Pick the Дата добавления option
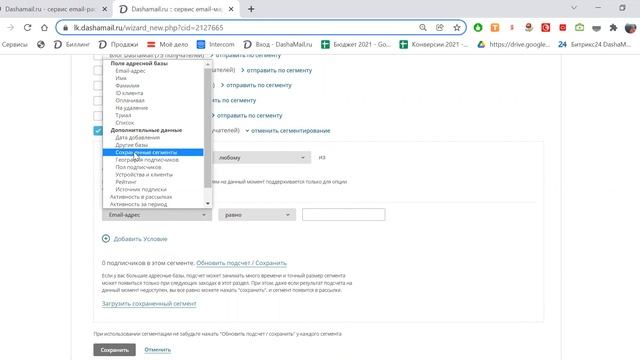Viewport: 640px width, 360px height. pyautogui.click(x=138, y=138)
